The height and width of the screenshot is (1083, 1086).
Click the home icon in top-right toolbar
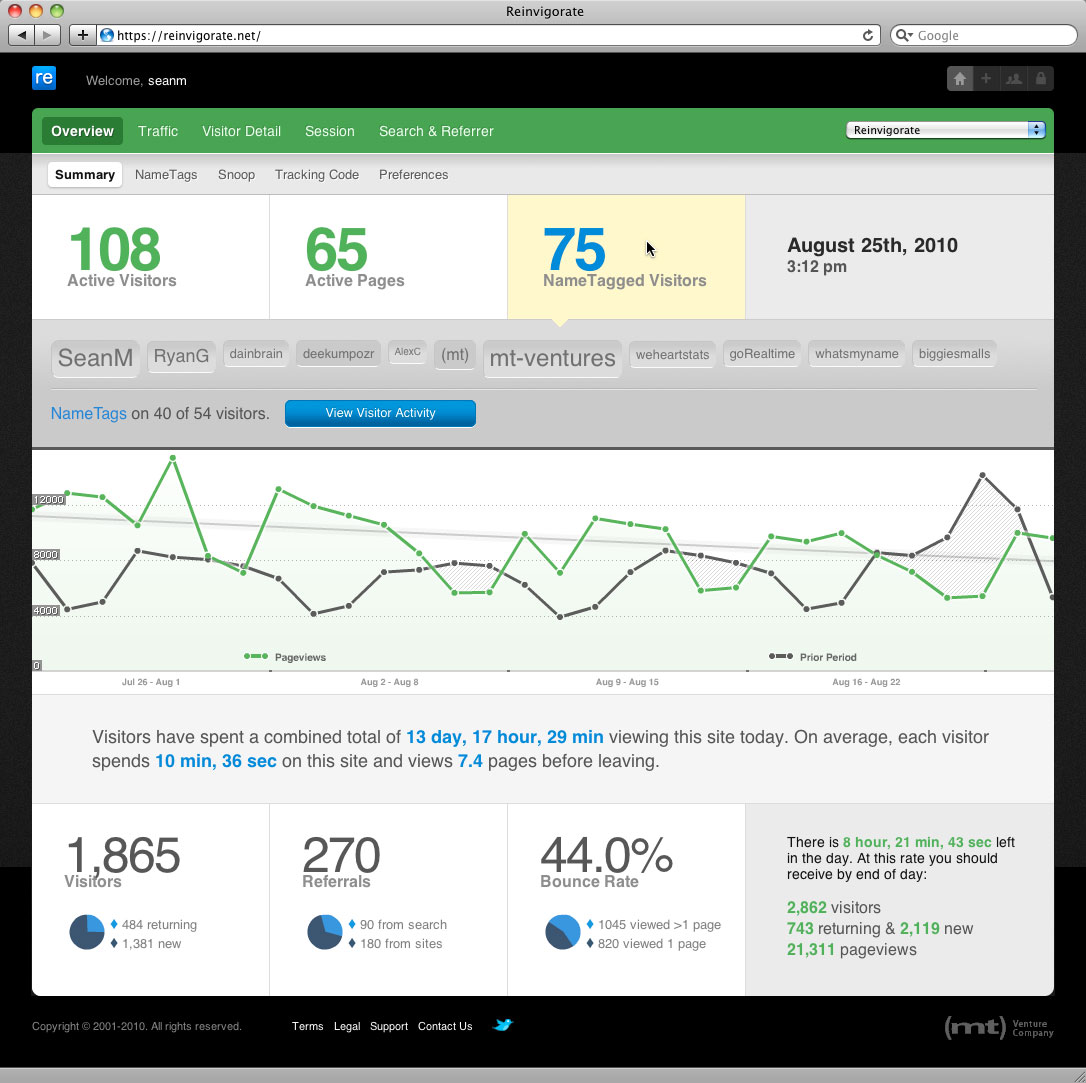pyautogui.click(x=960, y=79)
